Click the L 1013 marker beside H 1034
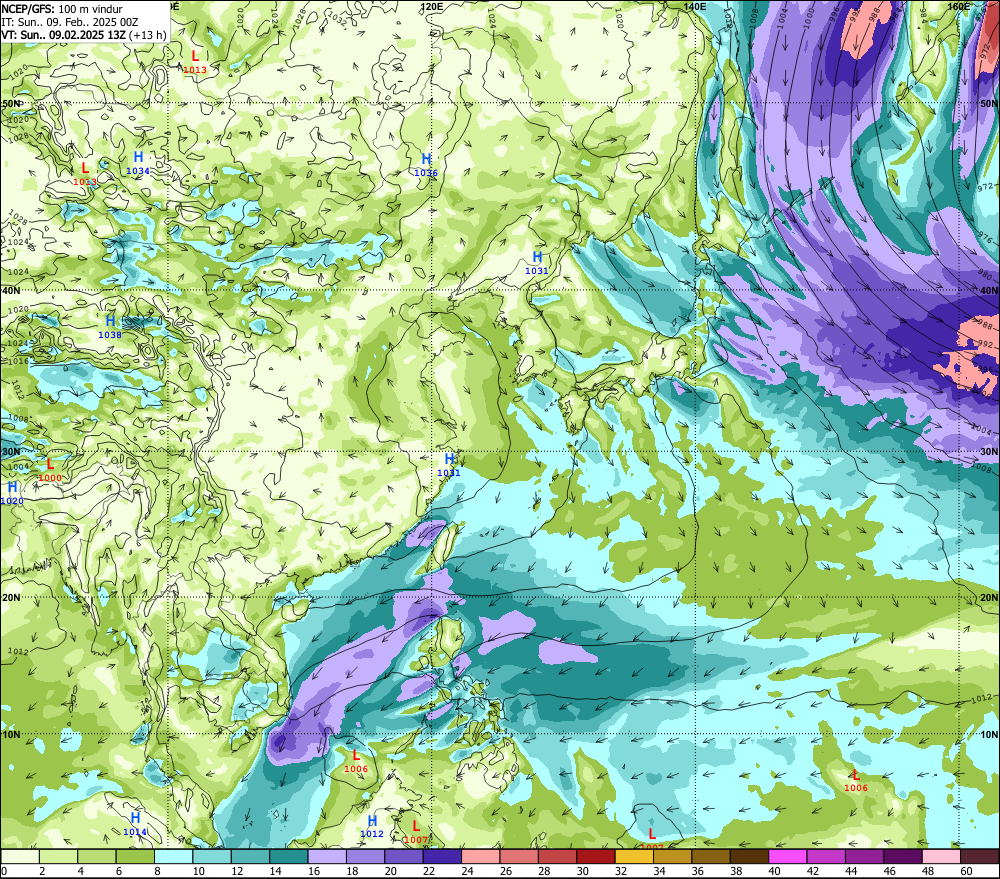 [85, 174]
